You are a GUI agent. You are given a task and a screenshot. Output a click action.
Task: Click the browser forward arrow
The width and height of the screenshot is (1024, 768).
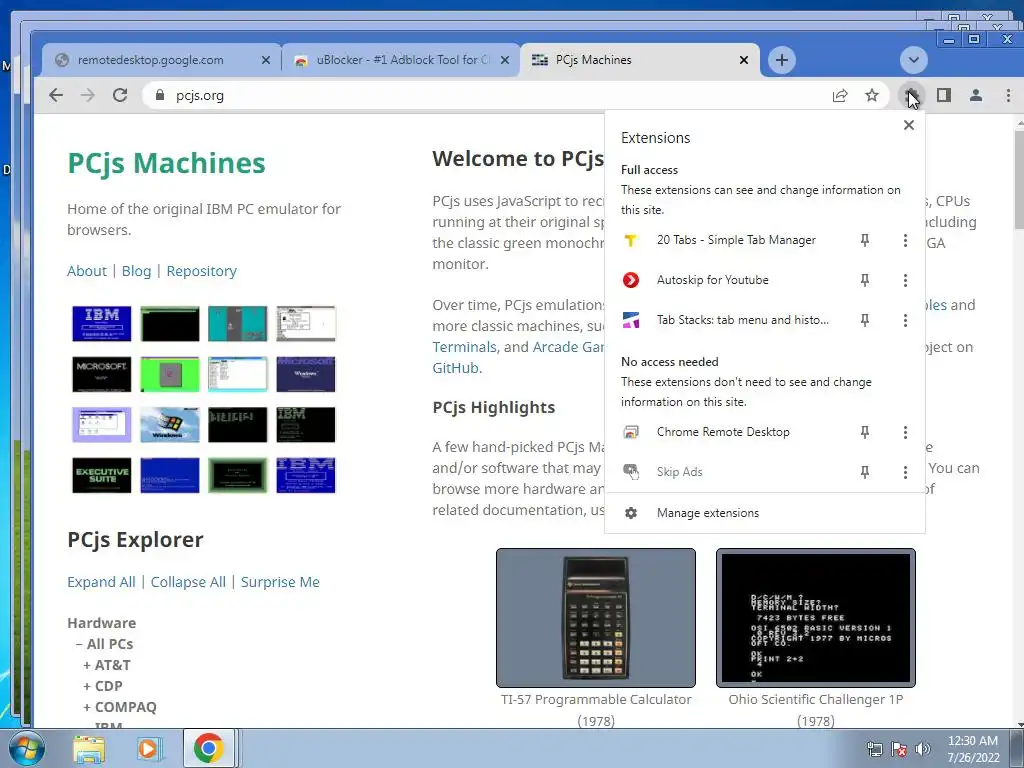88,95
